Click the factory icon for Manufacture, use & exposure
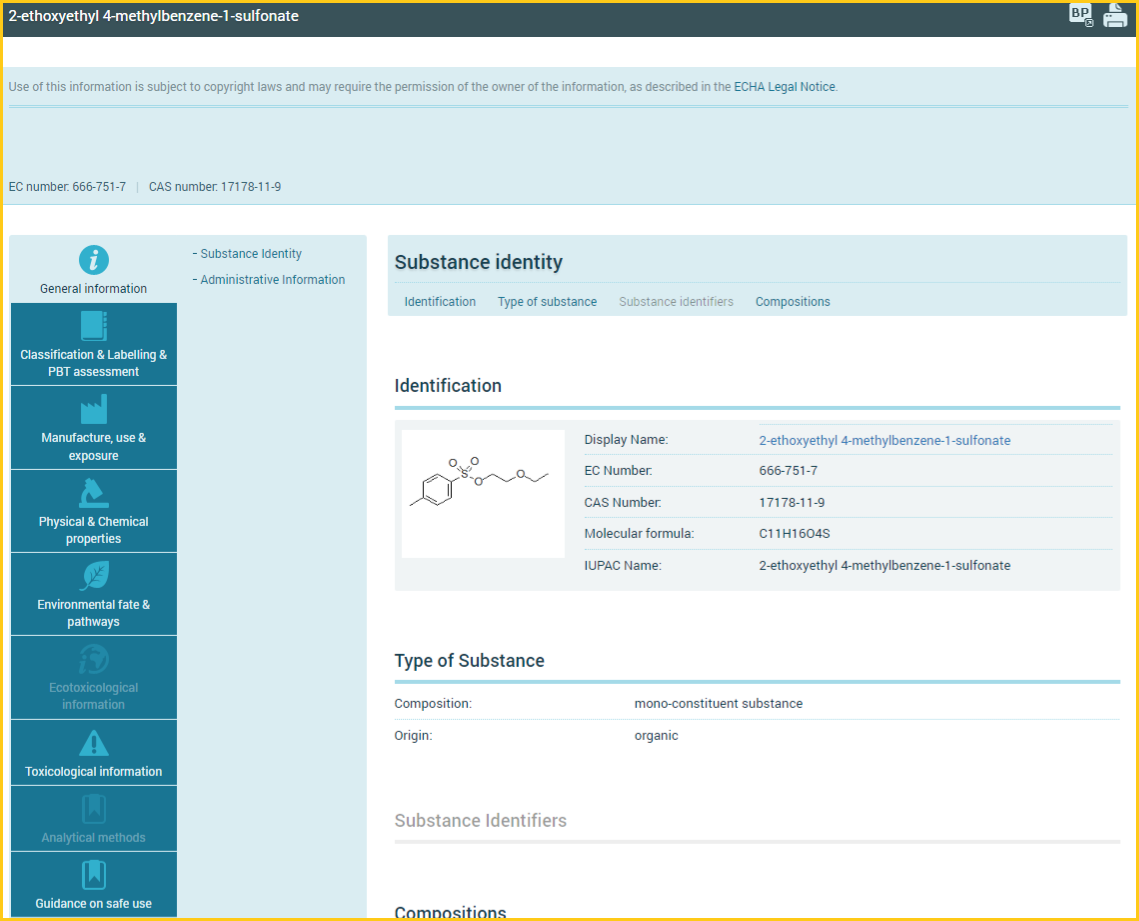The height and width of the screenshot is (921, 1139). [93, 409]
